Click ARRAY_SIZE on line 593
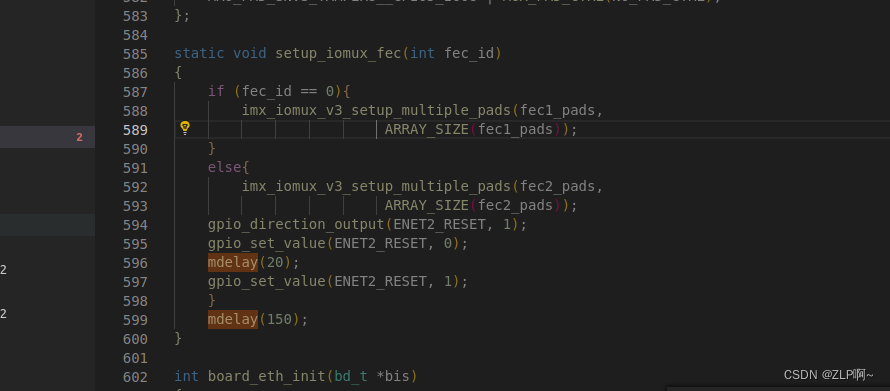Image resolution: width=890 pixels, height=391 pixels. coord(427,205)
